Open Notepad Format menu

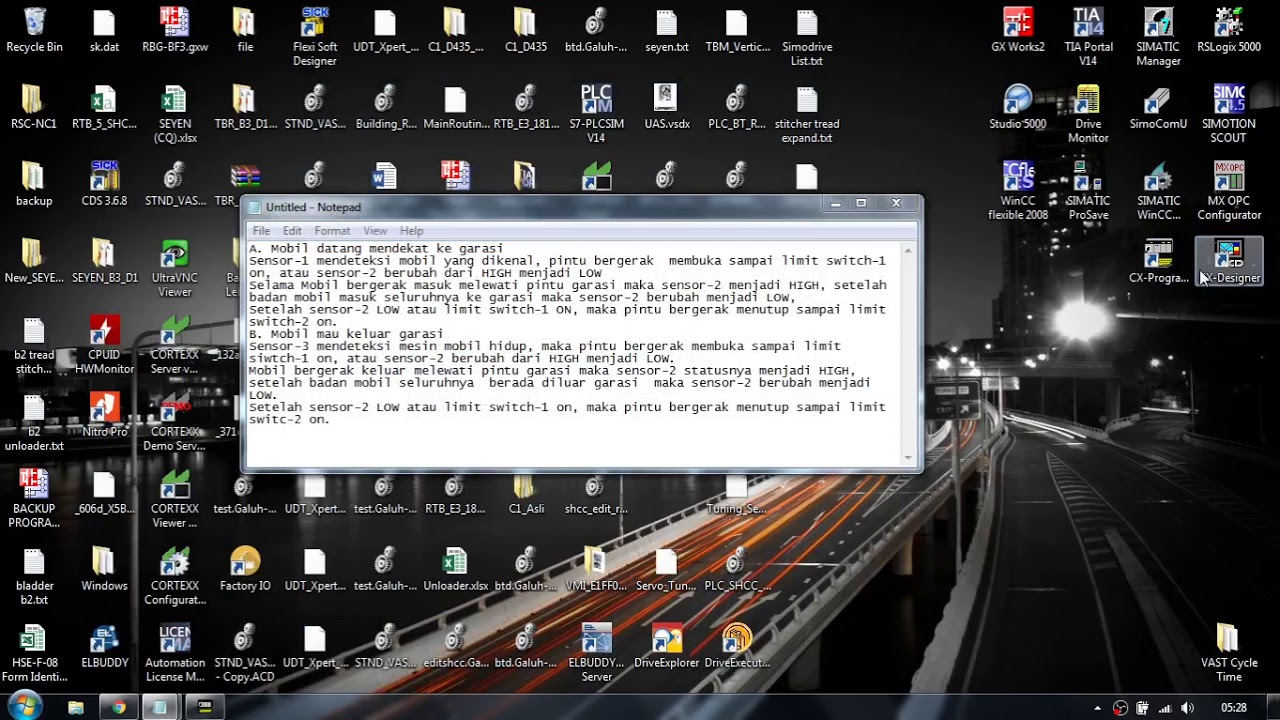[332, 231]
